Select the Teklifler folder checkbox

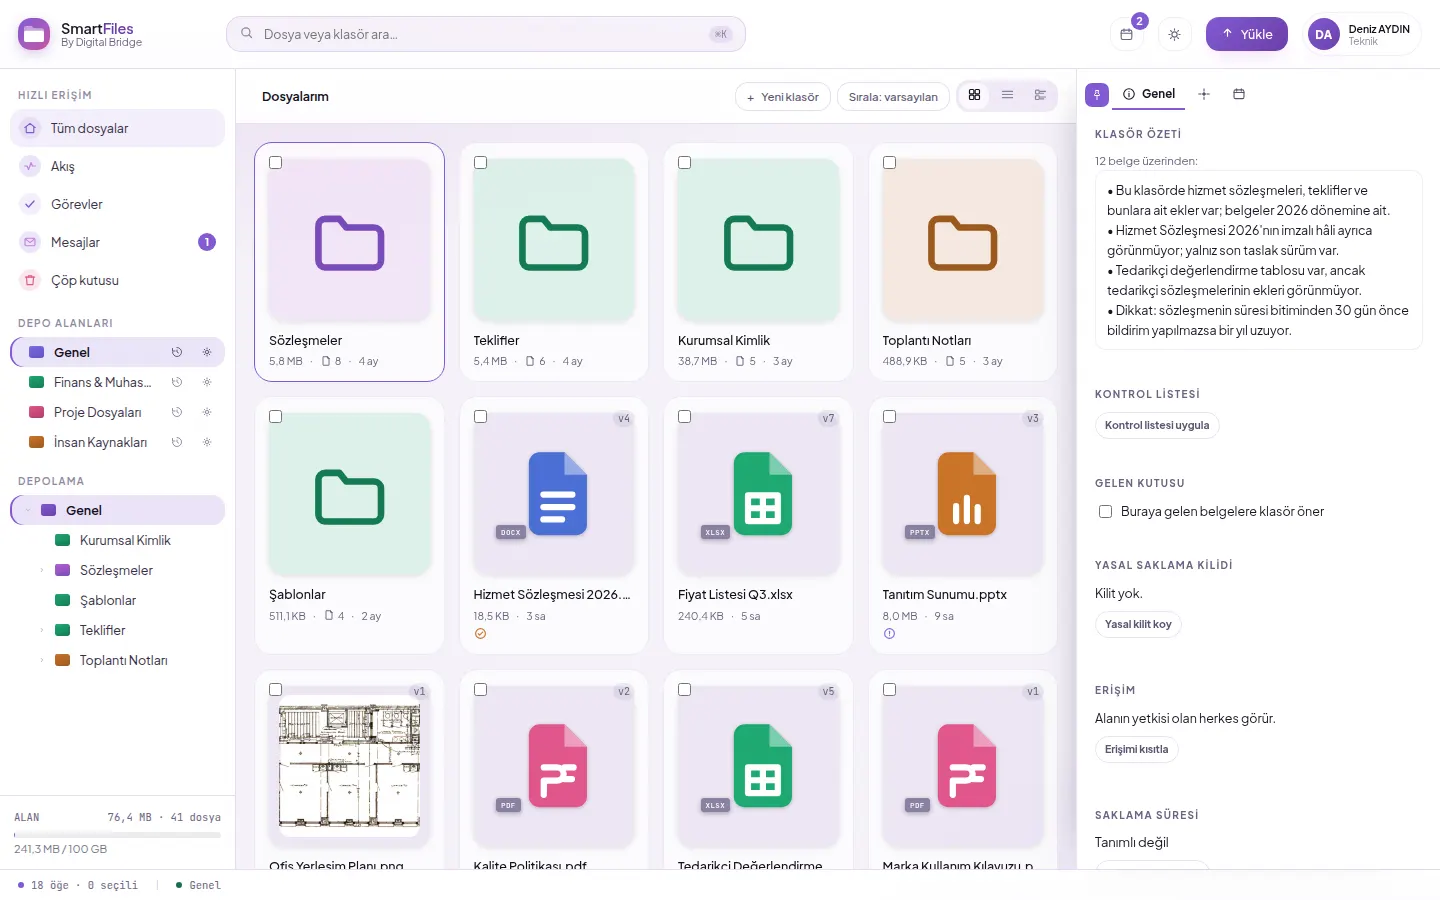click(x=480, y=162)
